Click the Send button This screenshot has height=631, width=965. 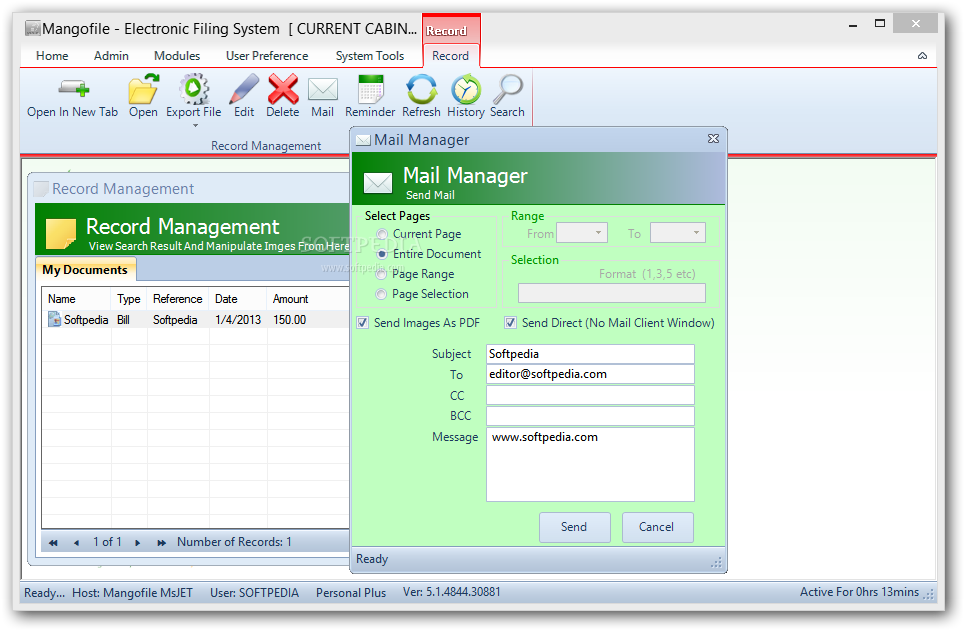pyautogui.click(x=574, y=527)
